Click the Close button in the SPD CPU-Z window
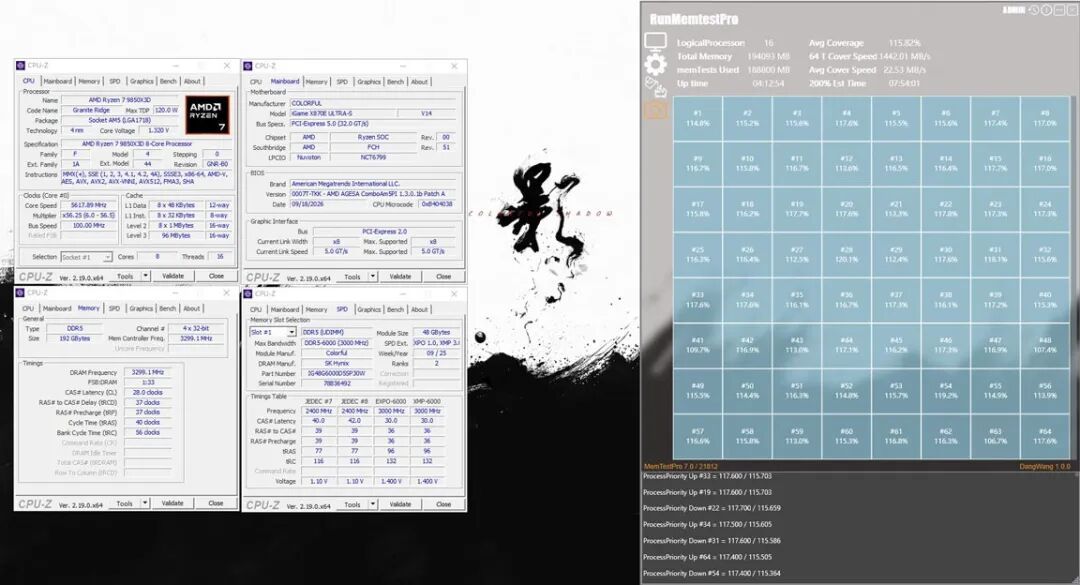The image size is (1080, 585). (443, 504)
